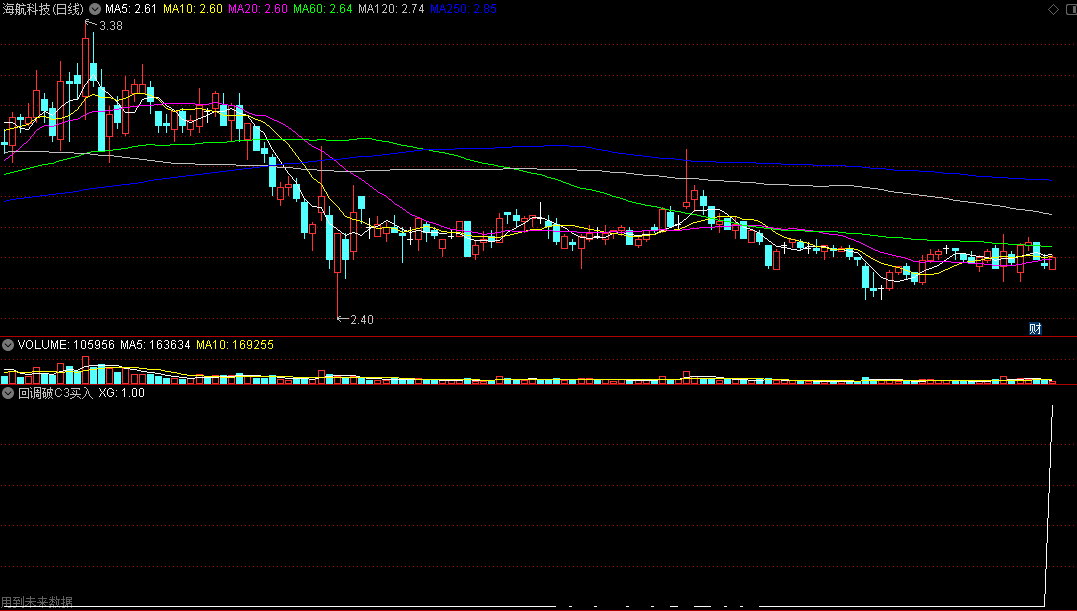
Task: Click the XG: 1.00 value
Action: point(122,393)
